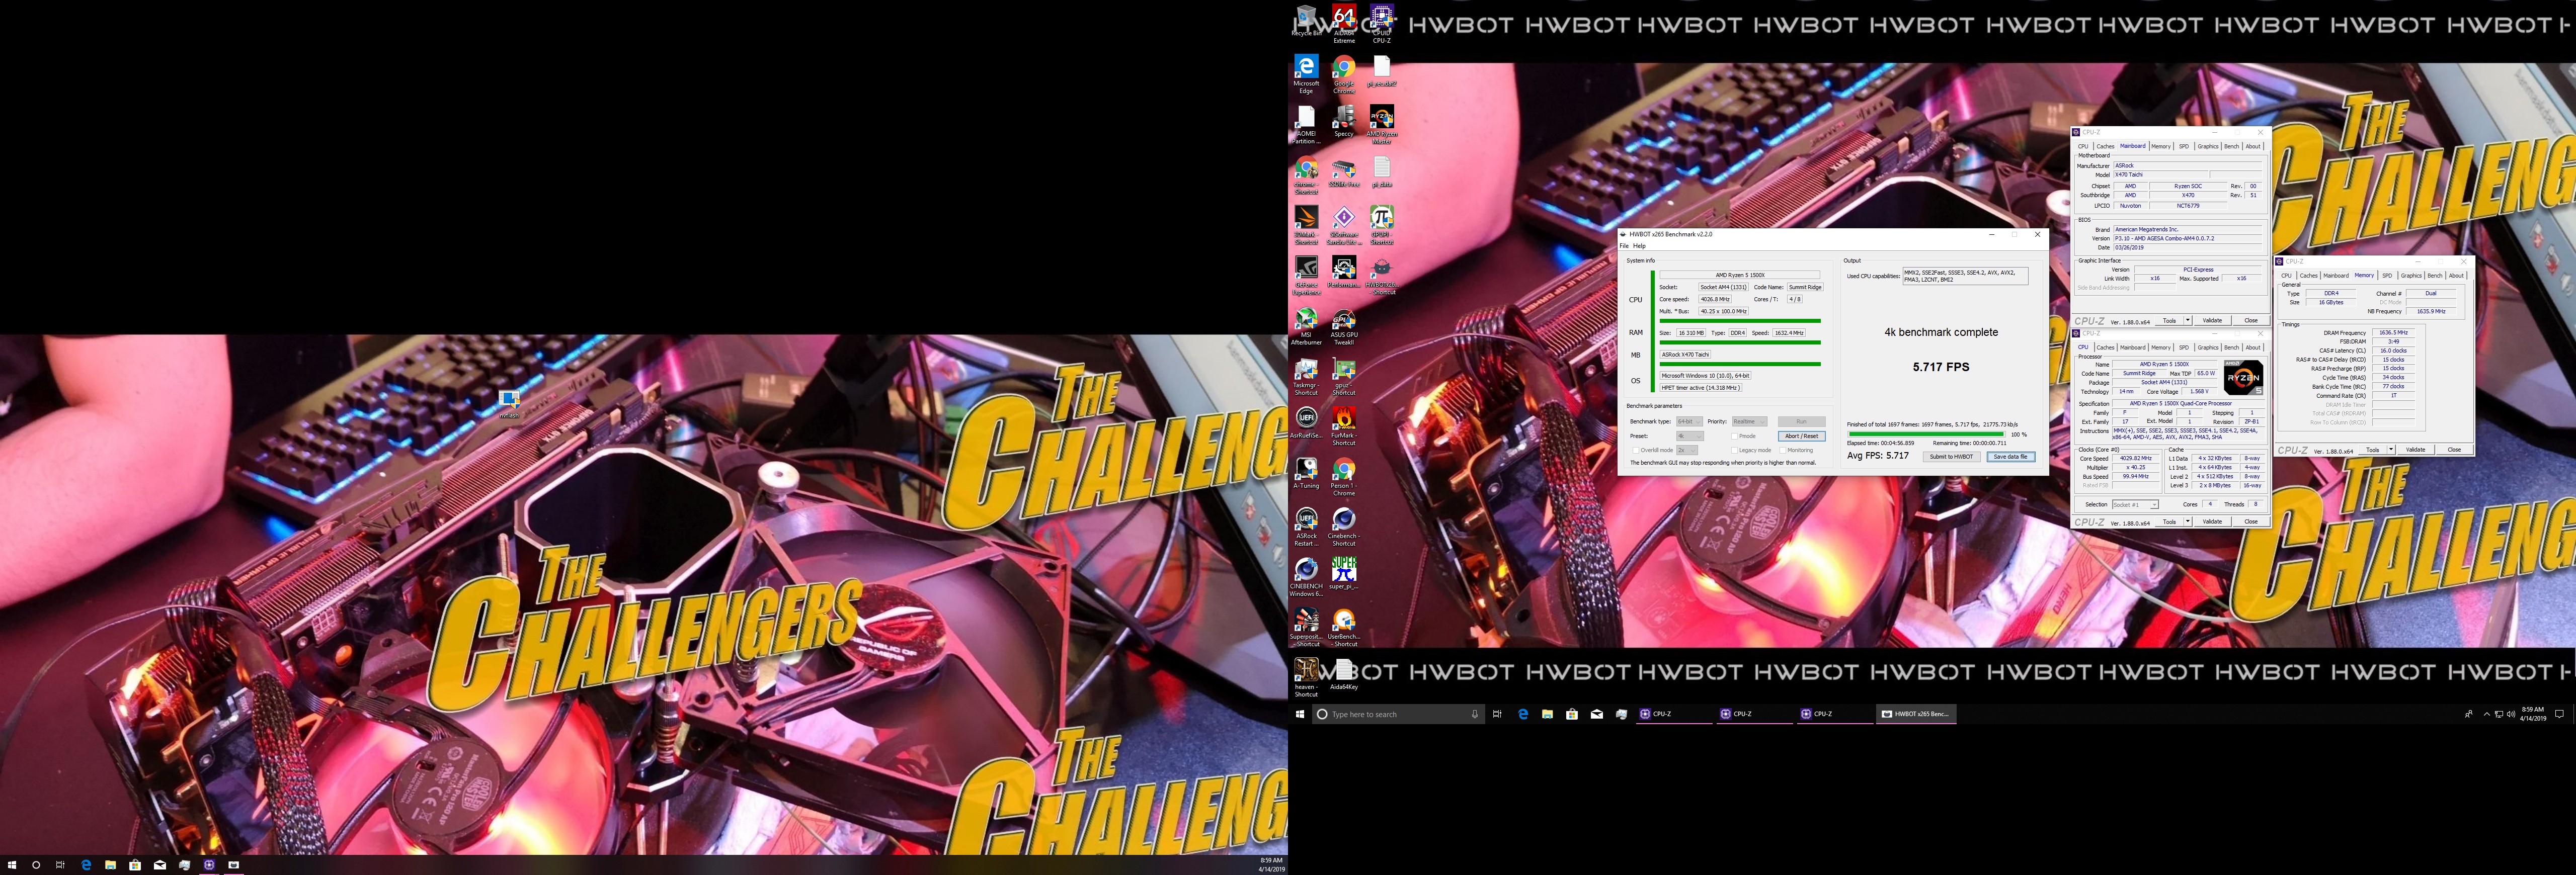The width and height of the screenshot is (2576, 875).
Task: Launch the GPUPI shortcut on the desktop
Action: [x=1381, y=225]
